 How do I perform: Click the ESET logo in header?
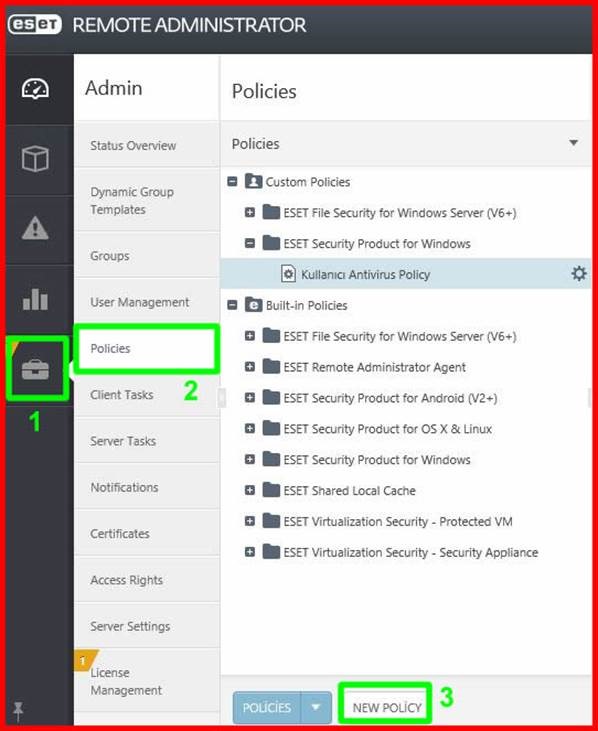tap(35, 24)
